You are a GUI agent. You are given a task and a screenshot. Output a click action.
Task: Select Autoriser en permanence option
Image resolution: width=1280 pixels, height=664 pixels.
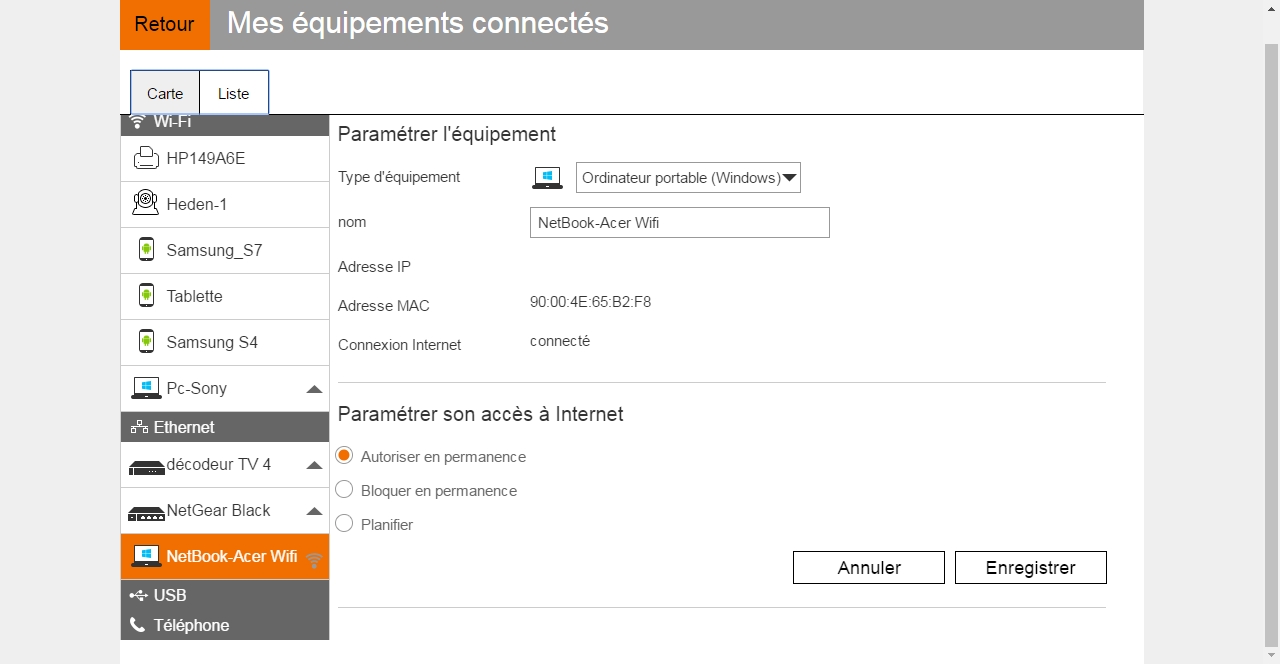point(344,456)
